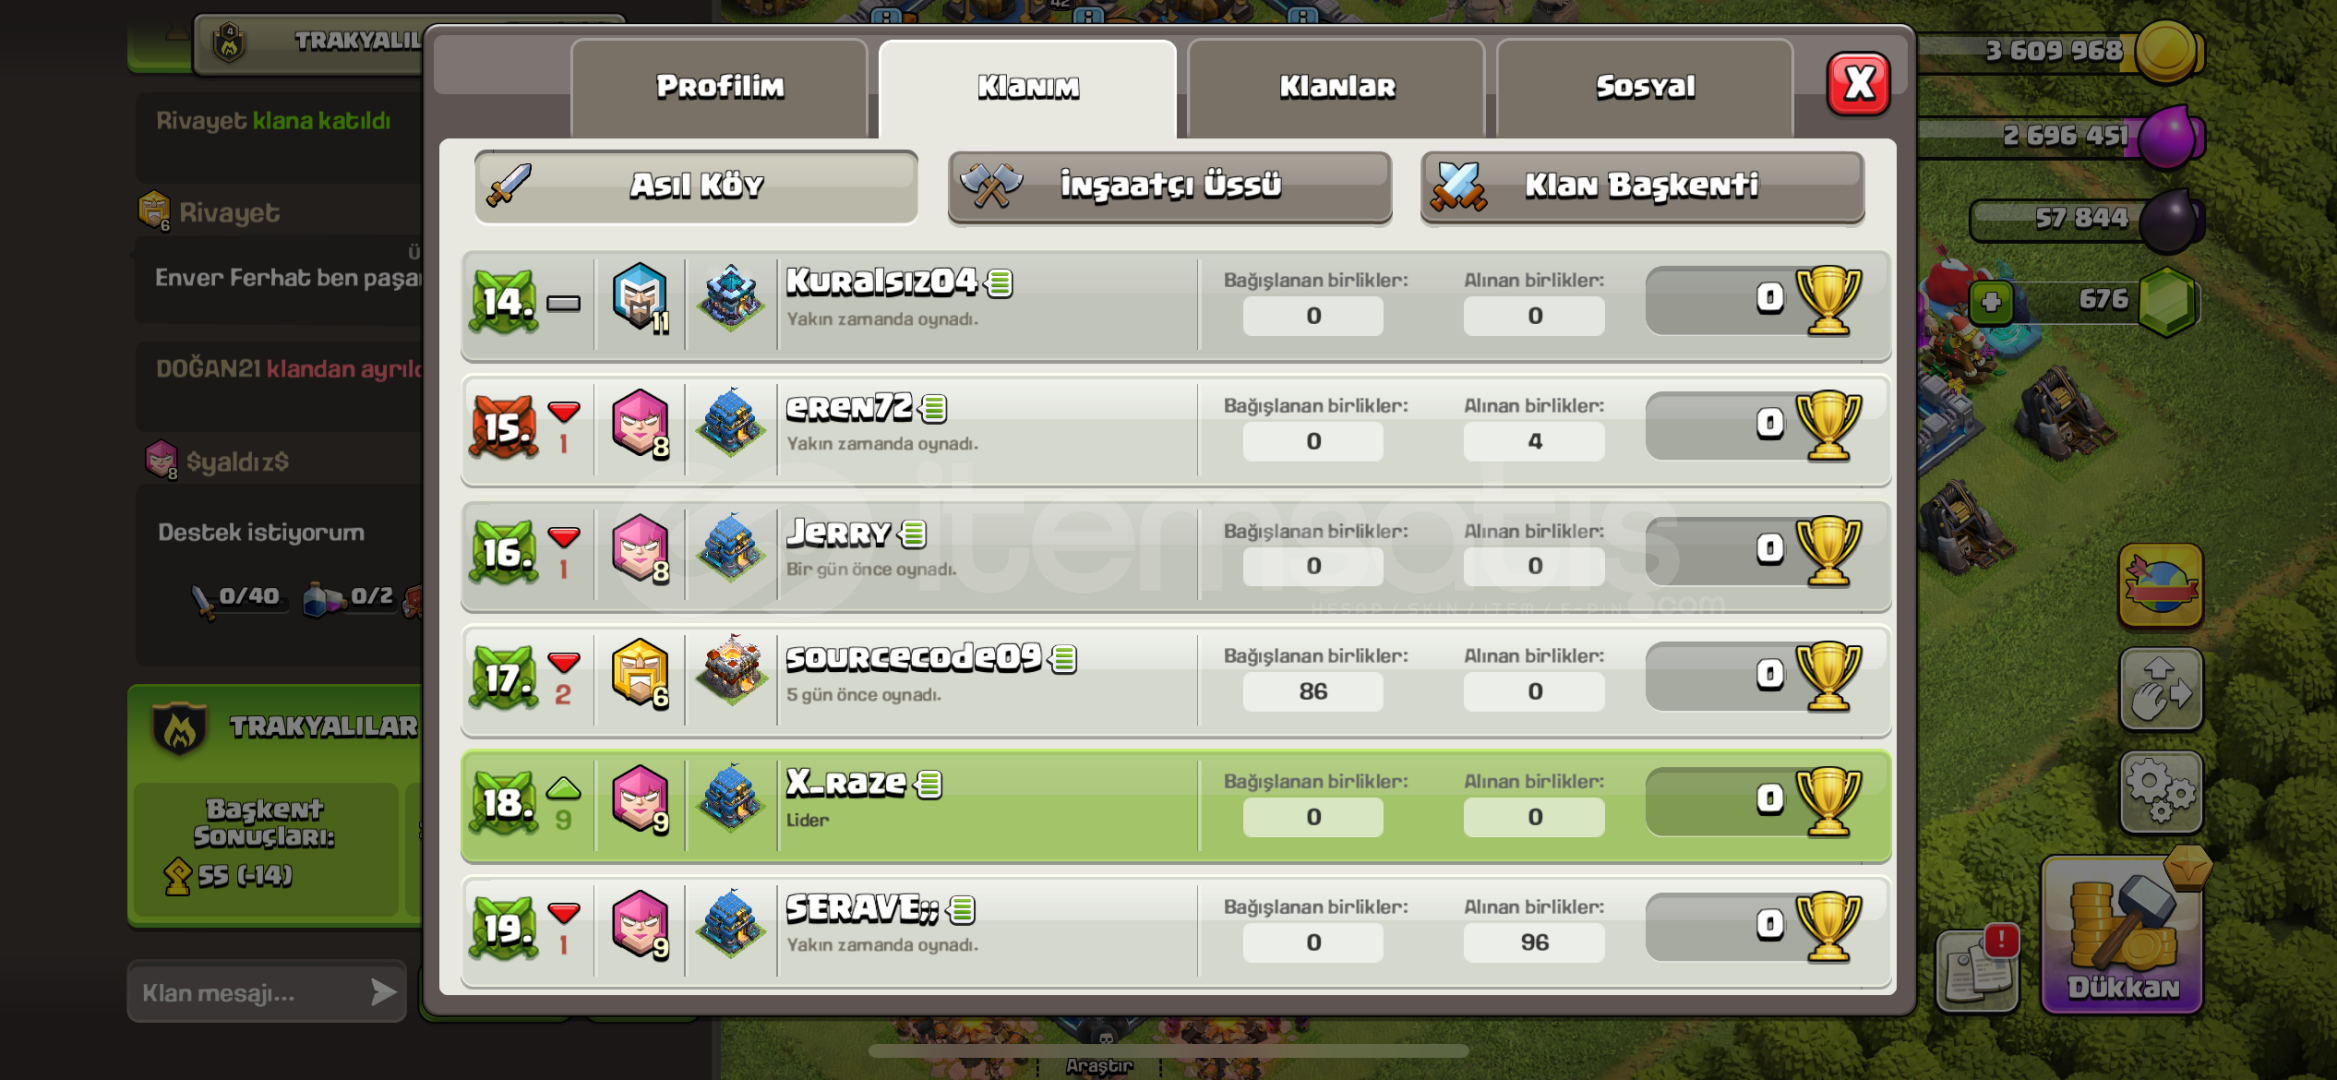The width and height of the screenshot is (2337, 1080).
Task: Open the settings gears icon
Action: (x=2161, y=792)
